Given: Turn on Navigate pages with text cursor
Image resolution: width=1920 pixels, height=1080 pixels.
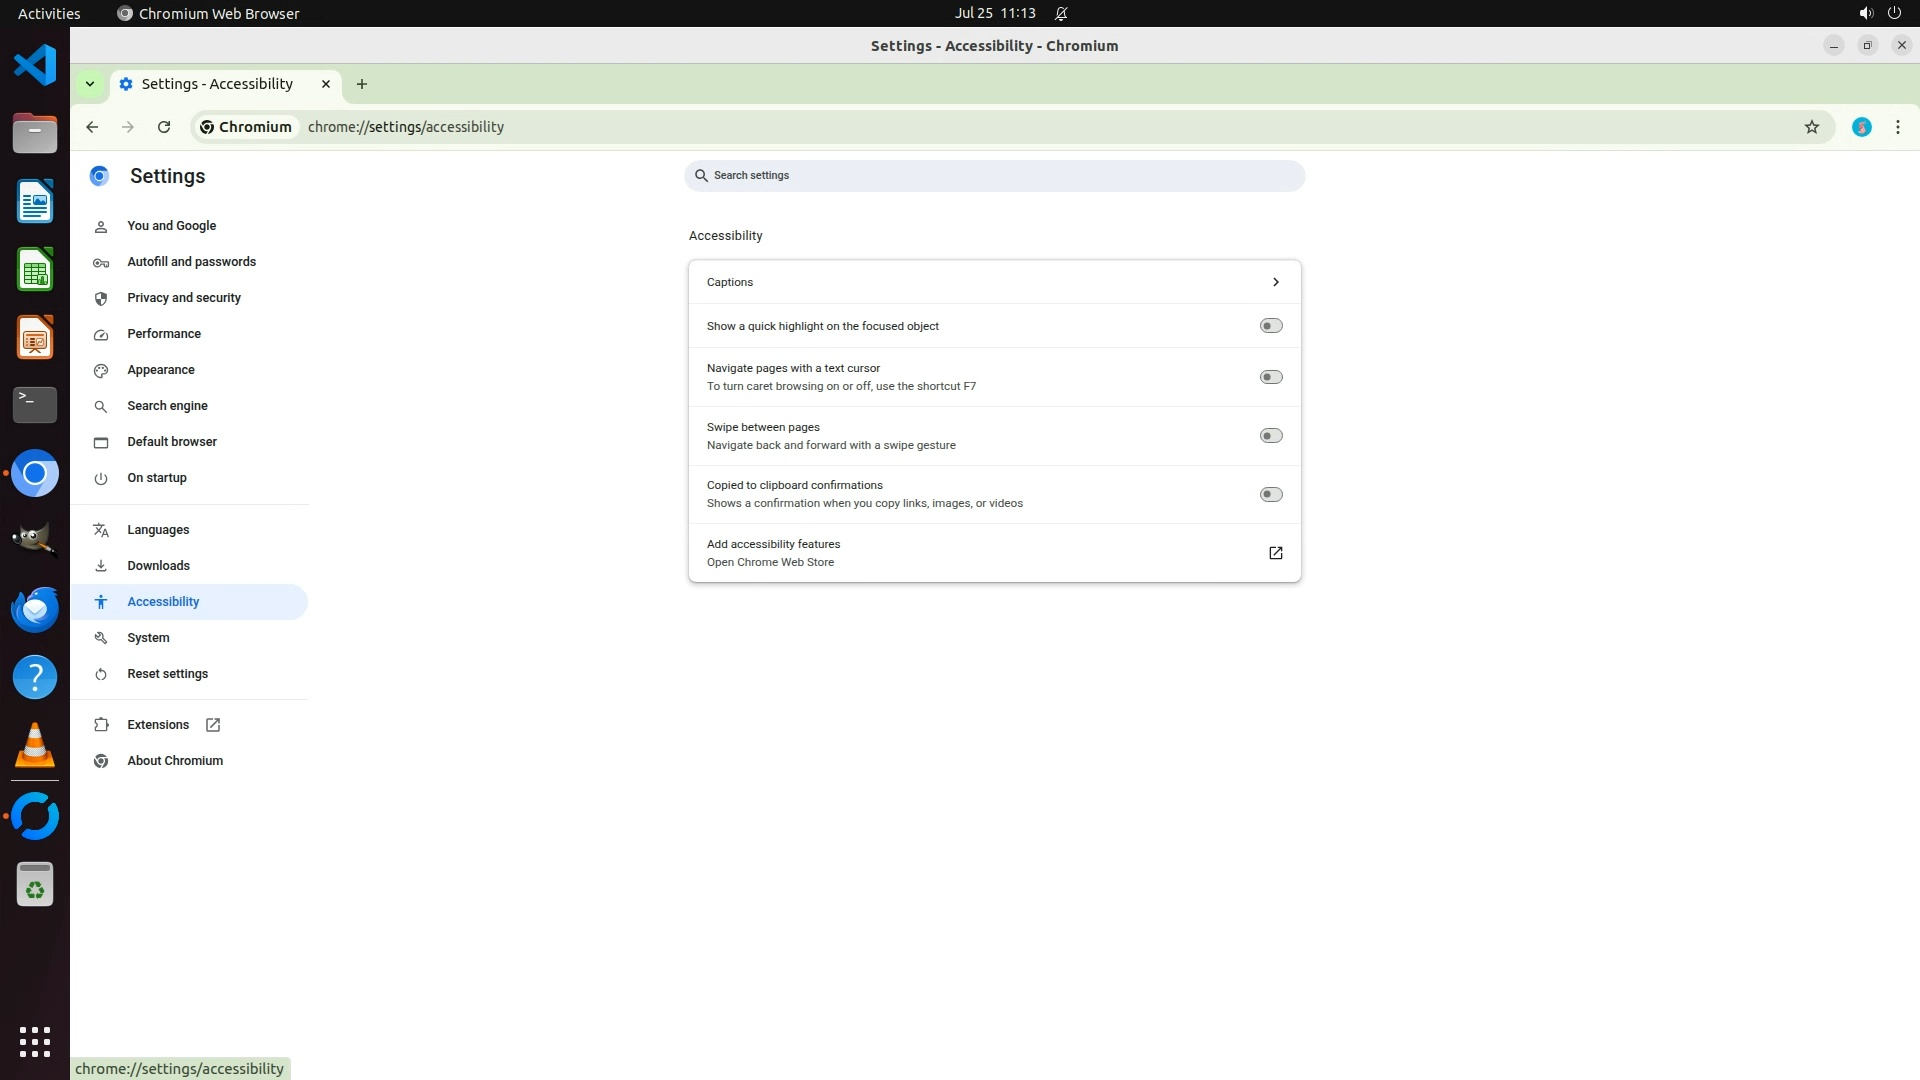Looking at the screenshot, I should 1270,377.
